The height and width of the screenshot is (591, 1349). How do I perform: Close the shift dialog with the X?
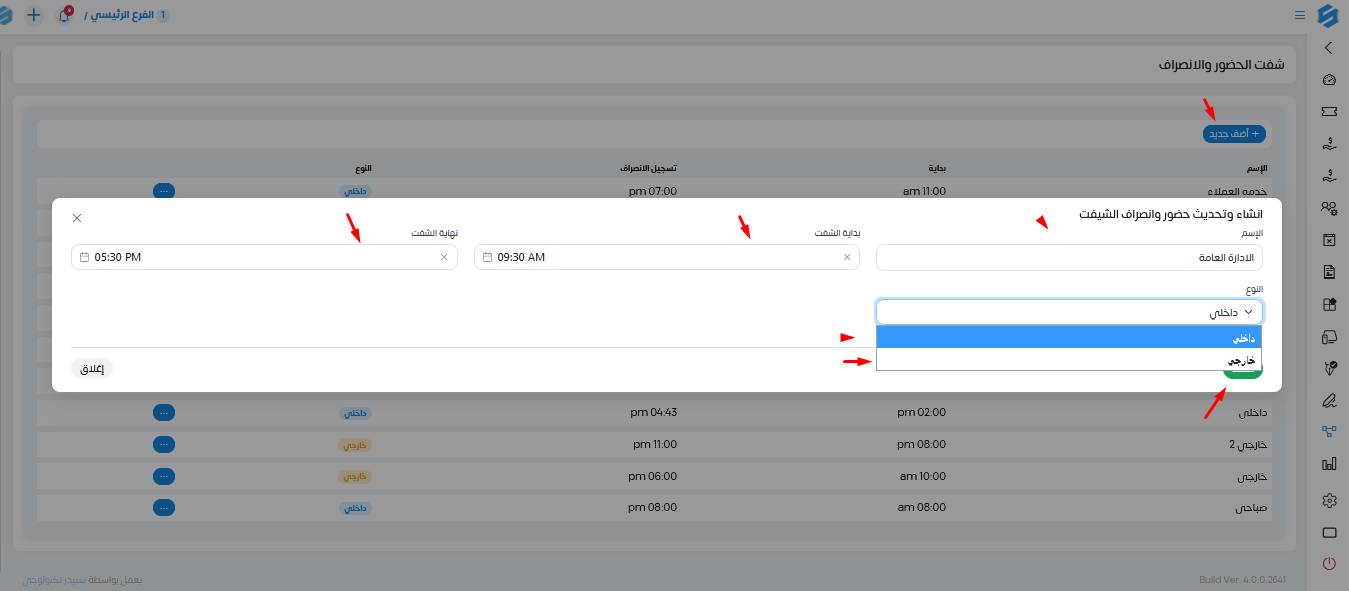coord(77,218)
